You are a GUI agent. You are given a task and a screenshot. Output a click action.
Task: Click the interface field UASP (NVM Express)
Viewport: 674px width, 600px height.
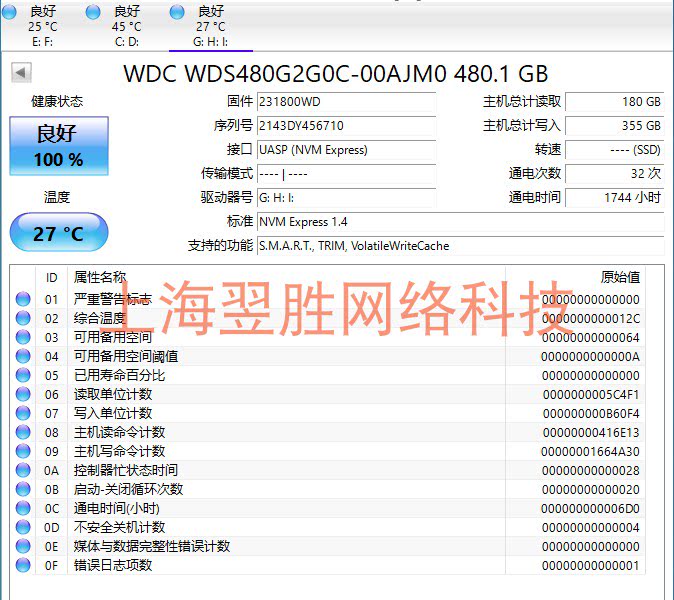pyautogui.click(x=346, y=150)
